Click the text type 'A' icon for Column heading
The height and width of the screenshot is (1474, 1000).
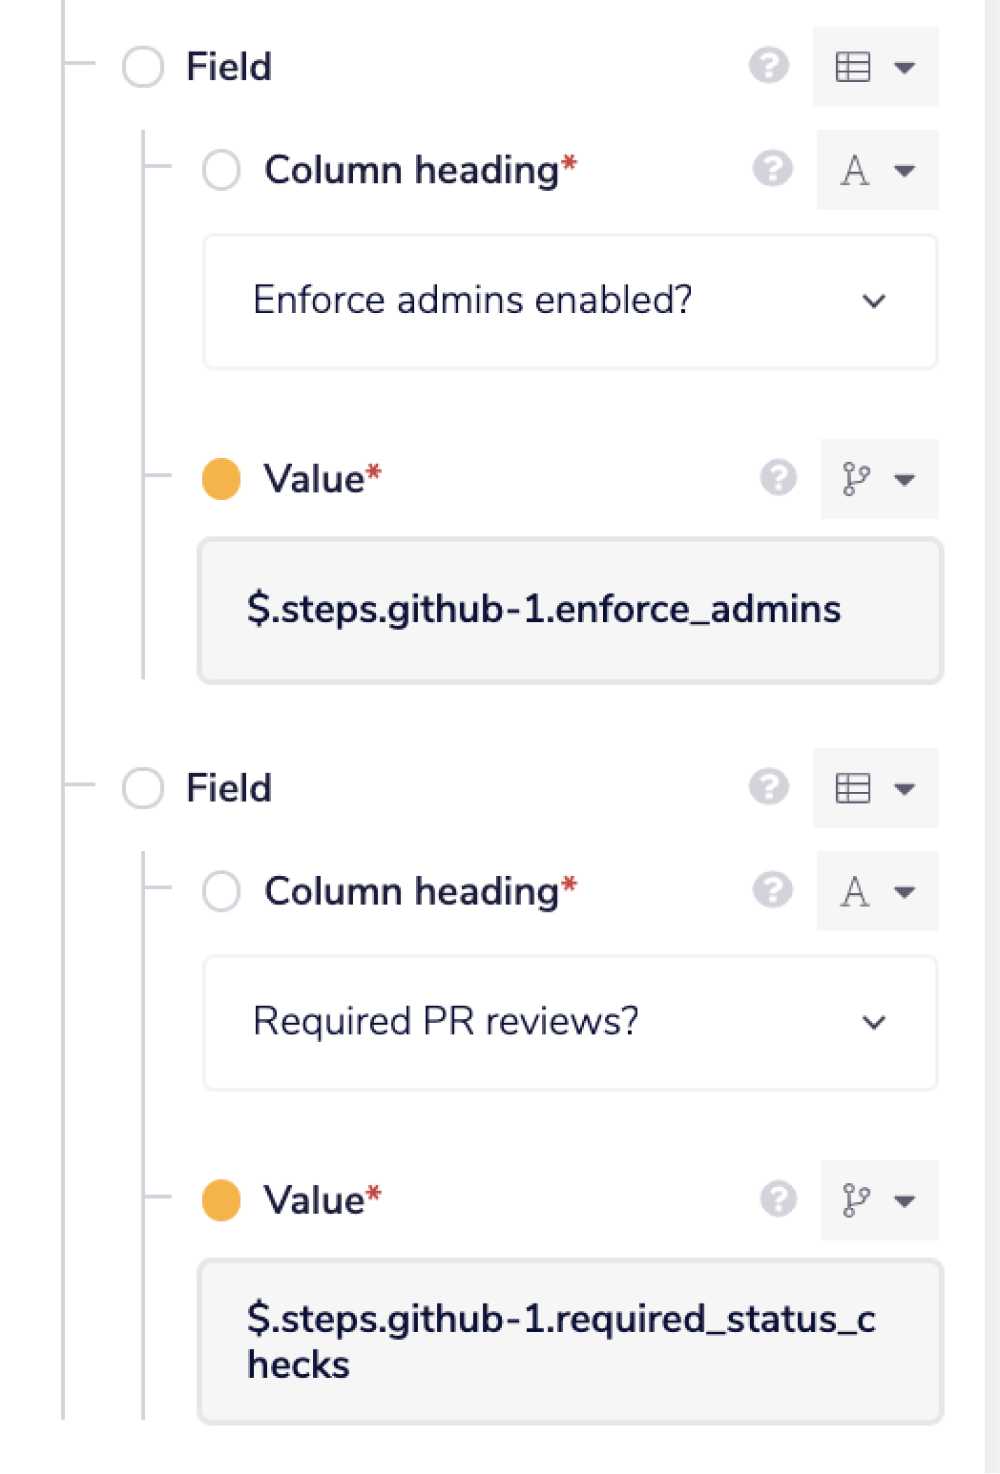coord(855,171)
